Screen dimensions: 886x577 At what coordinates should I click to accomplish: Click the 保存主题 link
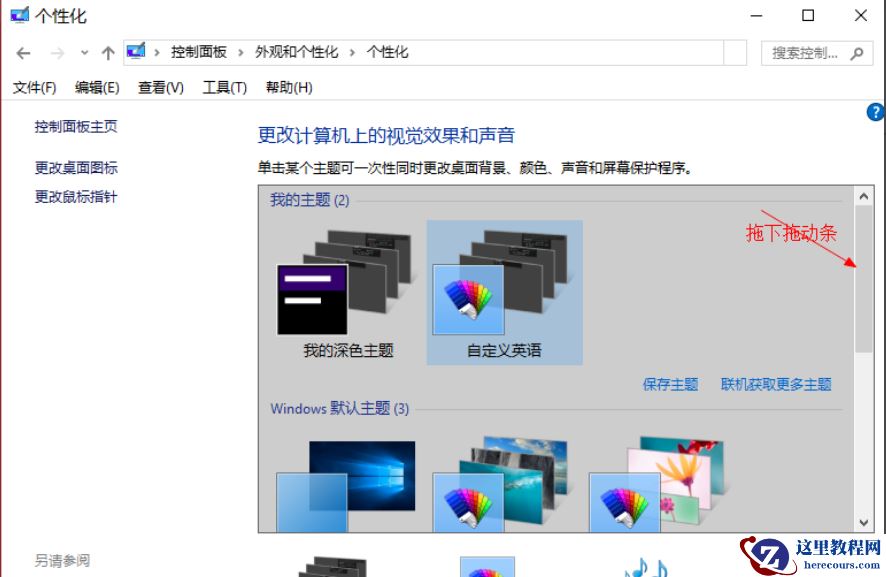670,383
